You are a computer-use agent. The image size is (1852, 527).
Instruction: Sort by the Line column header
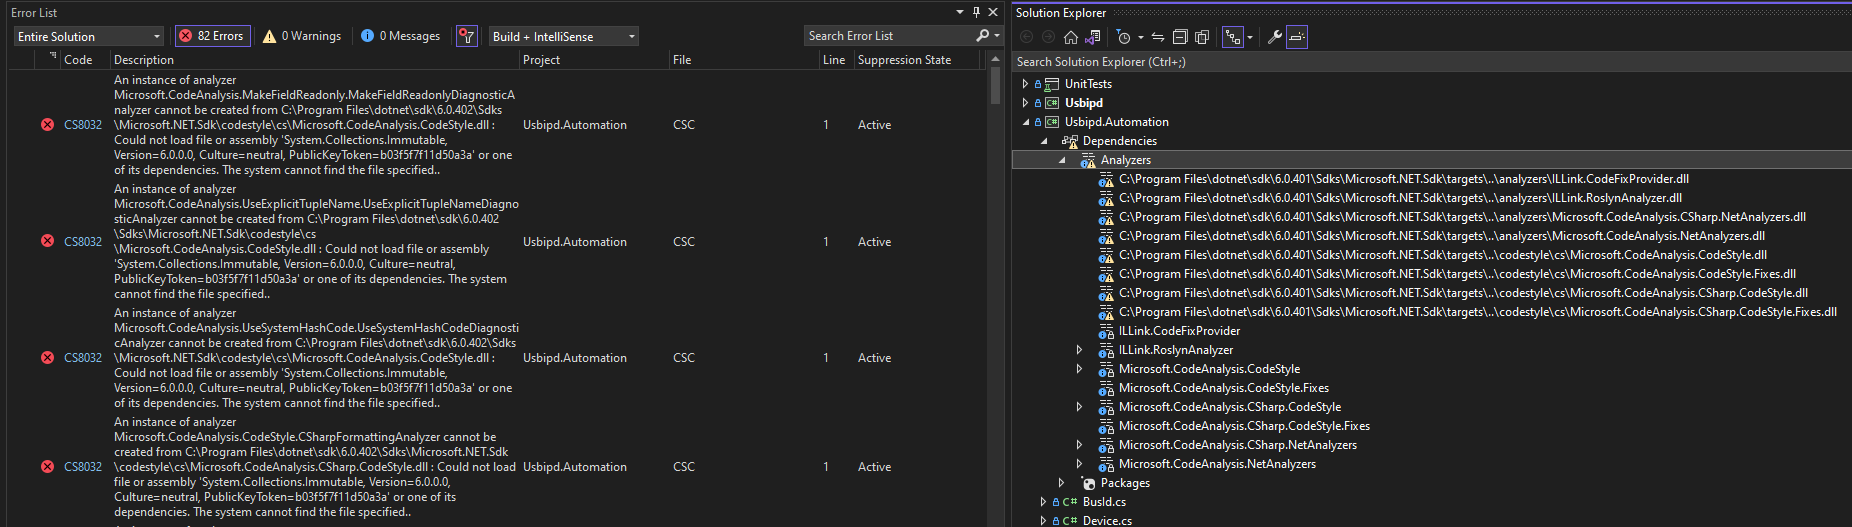pyautogui.click(x=834, y=60)
